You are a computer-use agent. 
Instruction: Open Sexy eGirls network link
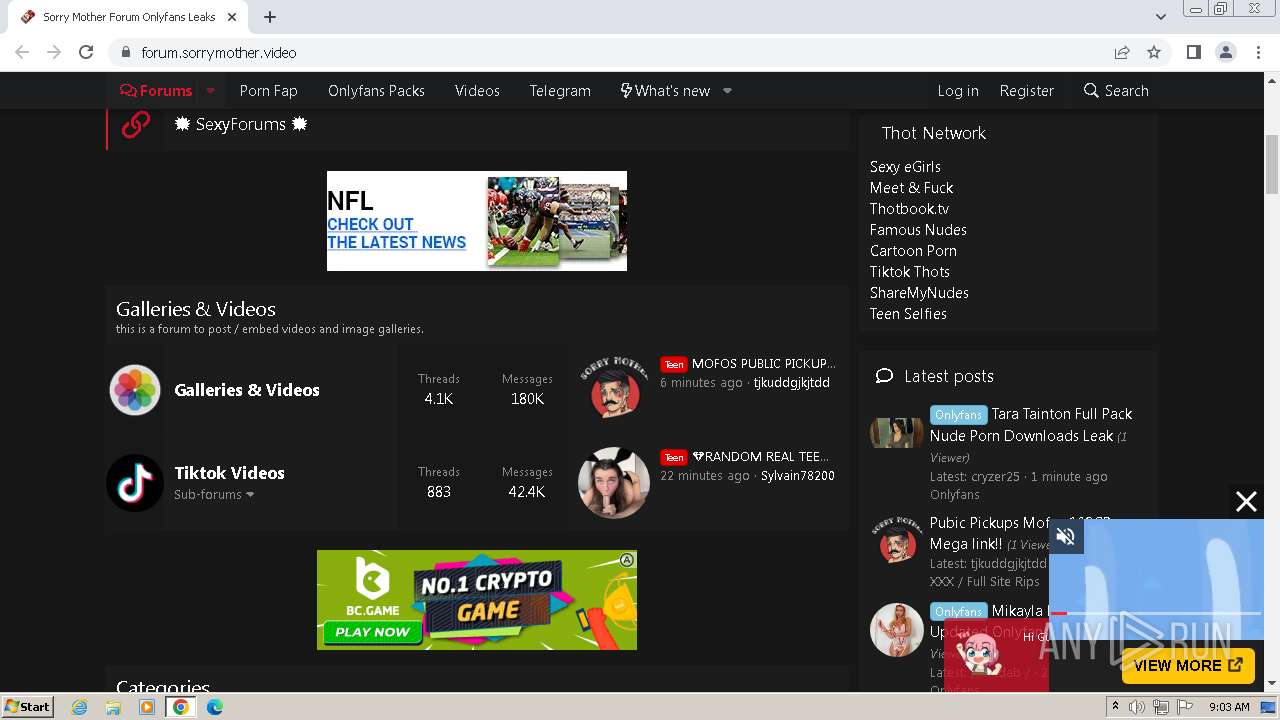(x=905, y=167)
